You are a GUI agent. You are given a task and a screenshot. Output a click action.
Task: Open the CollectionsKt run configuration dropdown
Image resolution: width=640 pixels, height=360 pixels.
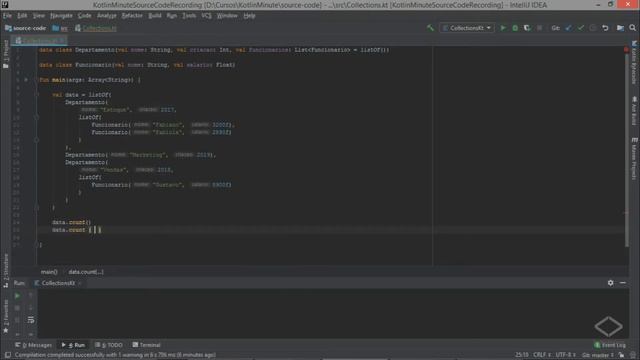click(467, 28)
